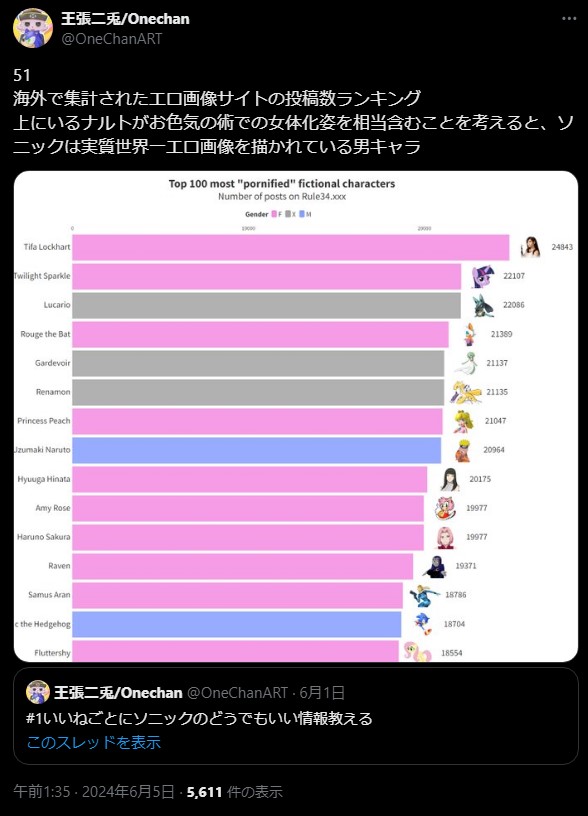Image resolution: width=588 pixels, height=816 pixels.
Task: Click the quoted tweet's small avatar
Action: (38, 693)
